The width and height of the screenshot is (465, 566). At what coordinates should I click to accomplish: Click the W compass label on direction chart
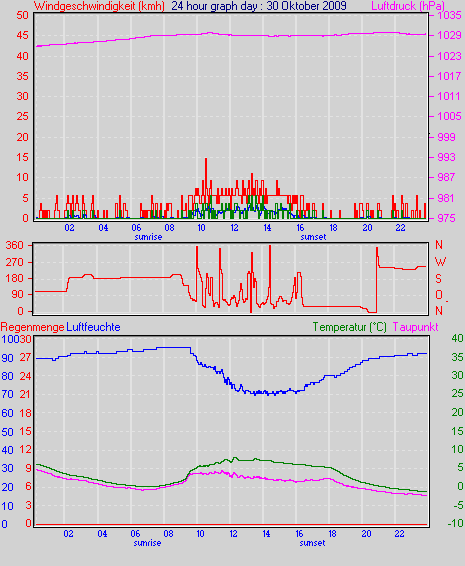coord(440,262)
